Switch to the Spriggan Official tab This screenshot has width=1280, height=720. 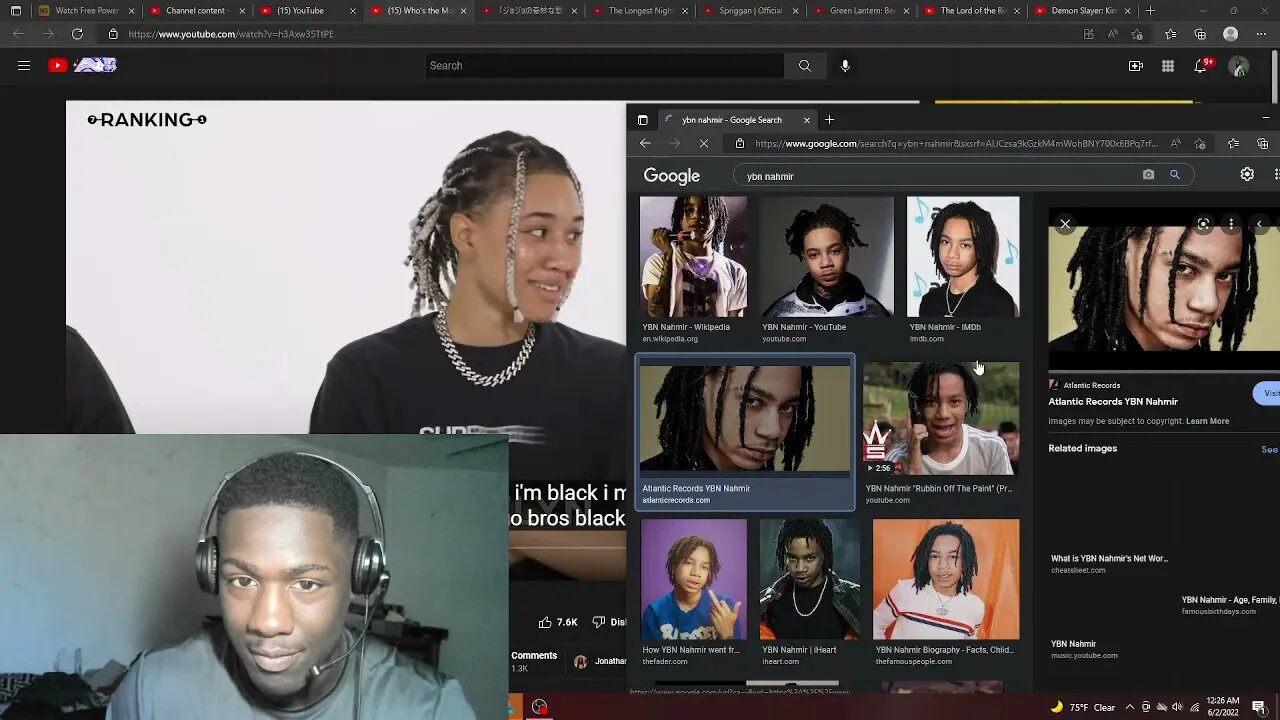pyautogui.click(x=749, y=11)
